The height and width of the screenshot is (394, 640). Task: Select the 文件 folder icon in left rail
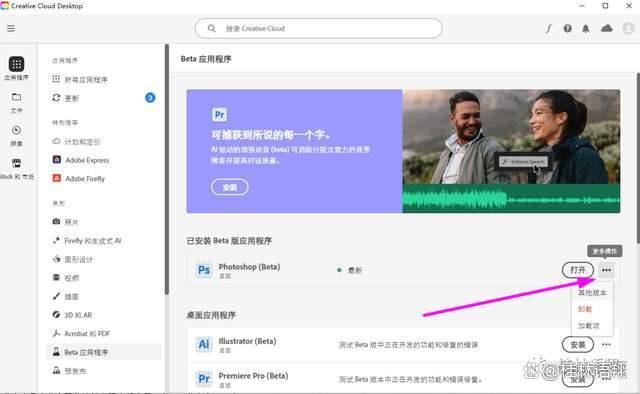click(16, 97)
